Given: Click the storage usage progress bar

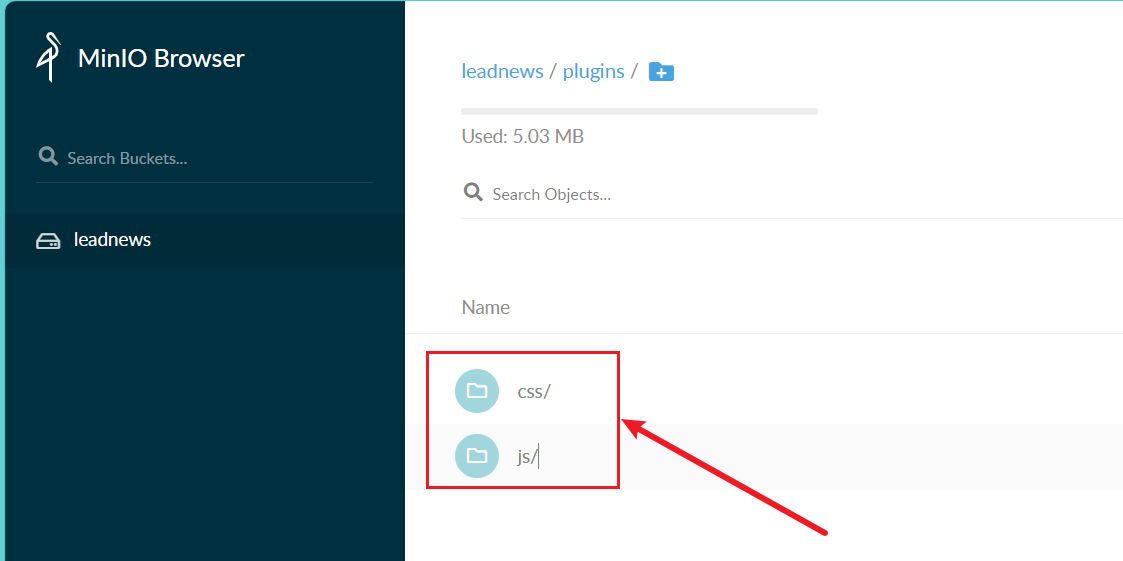Looking at the screenshot, I should pyautogui.click(x=640, y=111).
